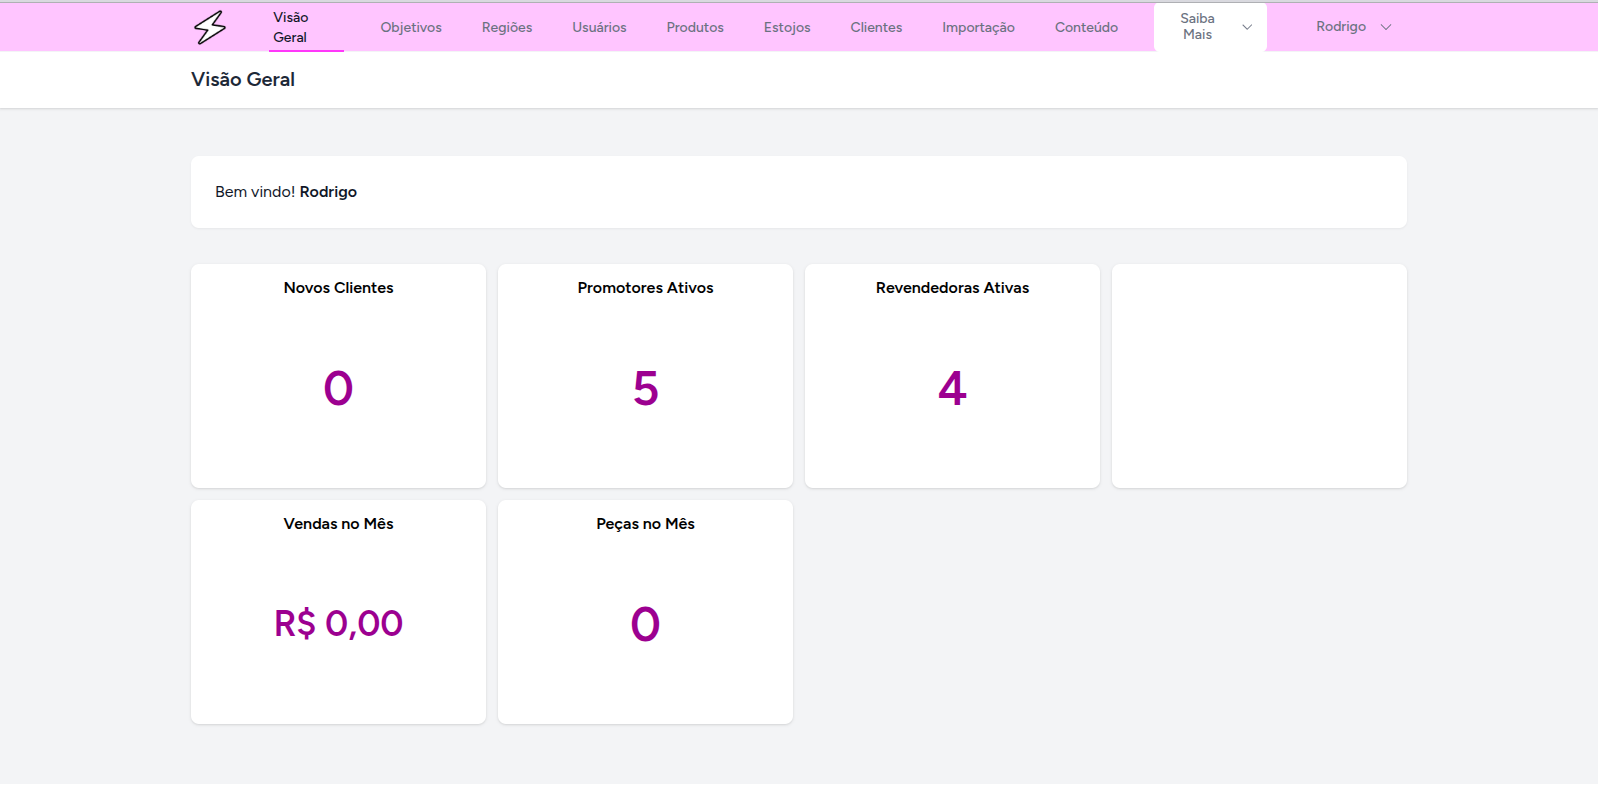View the Clientes page

876,27
